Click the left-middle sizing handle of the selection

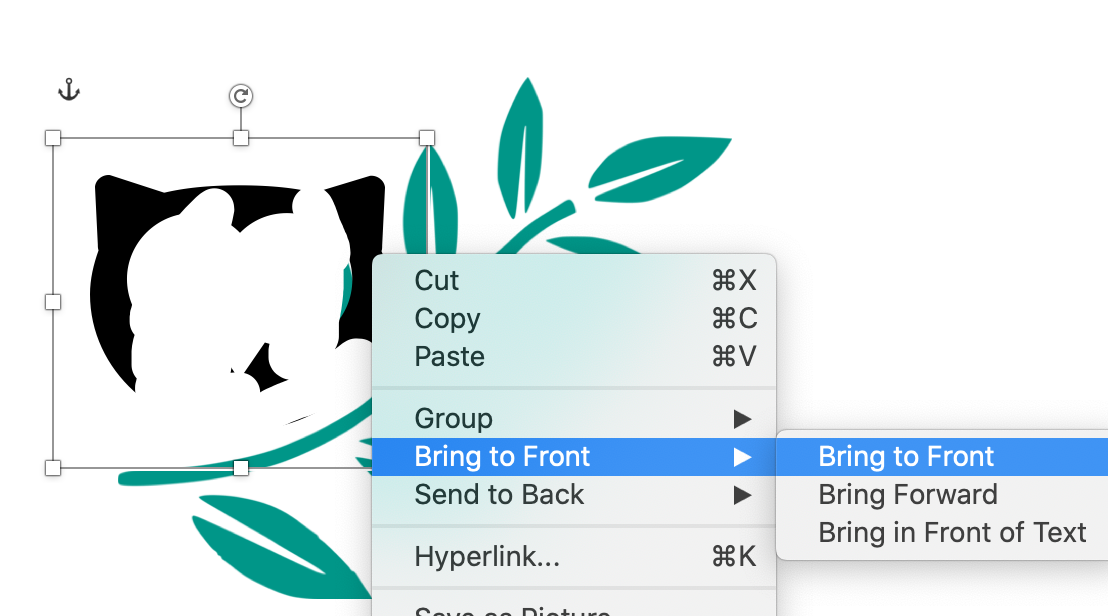tap(53, 302)
